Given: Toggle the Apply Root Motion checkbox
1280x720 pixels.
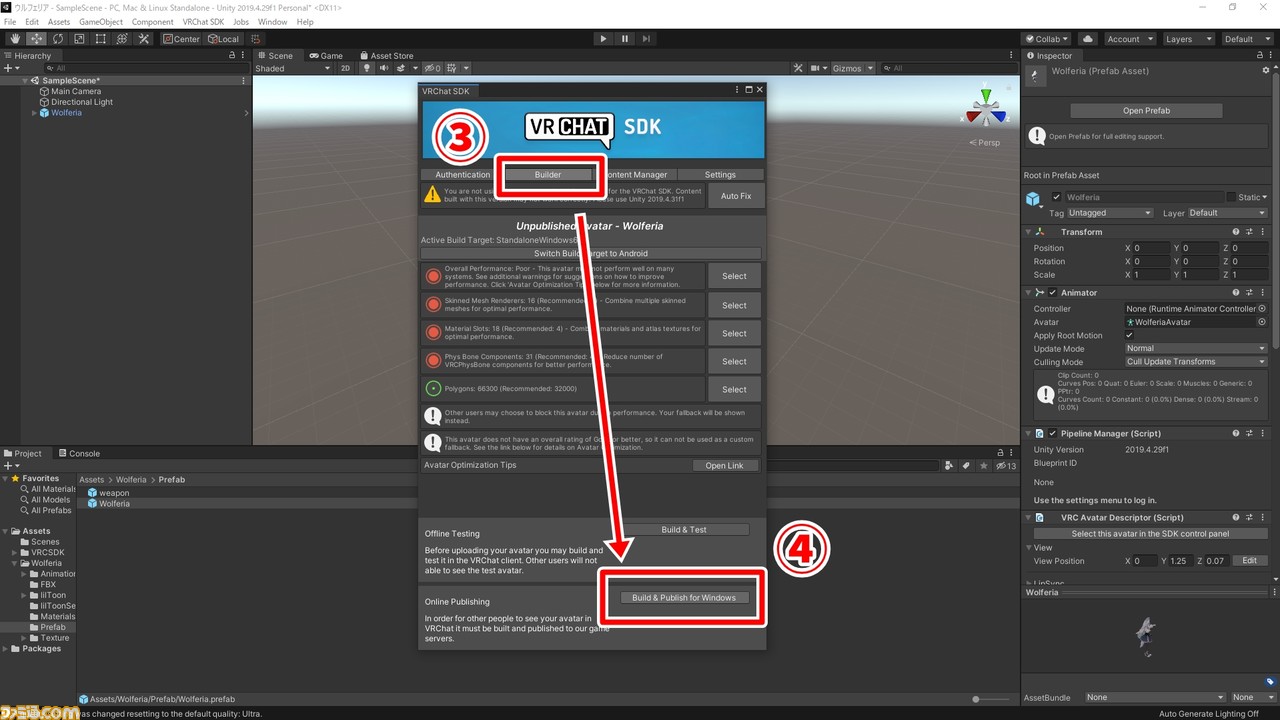Looking at the screenshot, I should coord(1130,335).
